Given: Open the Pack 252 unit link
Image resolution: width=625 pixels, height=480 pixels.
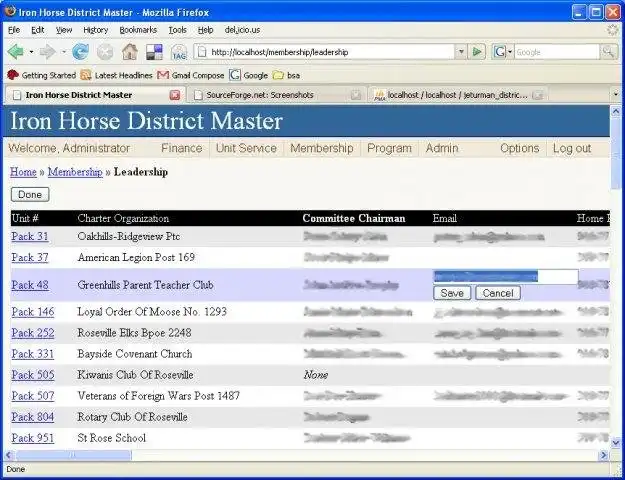Looking at the screenshot, I should (33, 333).
